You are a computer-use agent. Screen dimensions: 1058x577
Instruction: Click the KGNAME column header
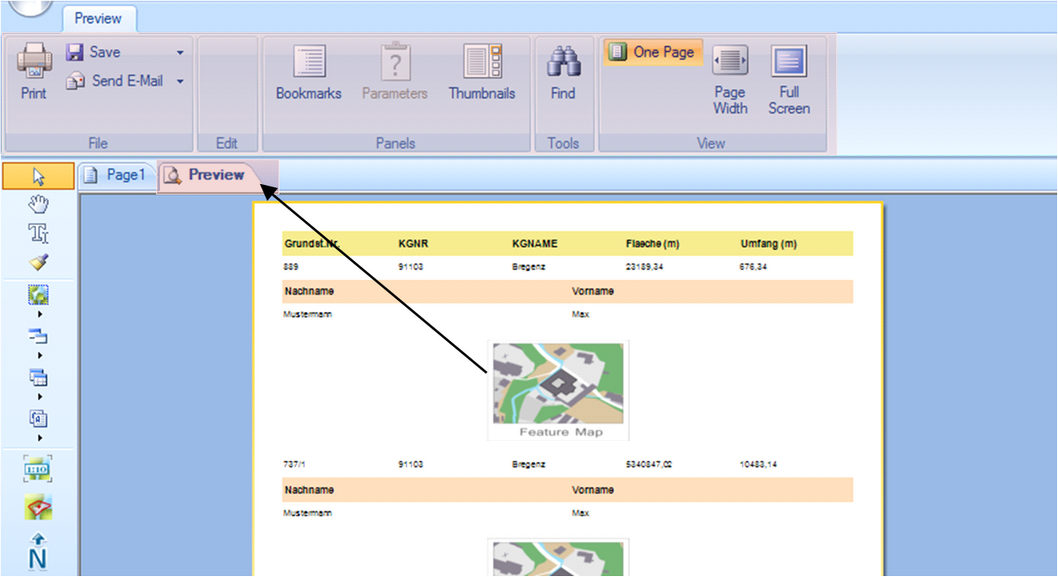click(x=534, y=244)
